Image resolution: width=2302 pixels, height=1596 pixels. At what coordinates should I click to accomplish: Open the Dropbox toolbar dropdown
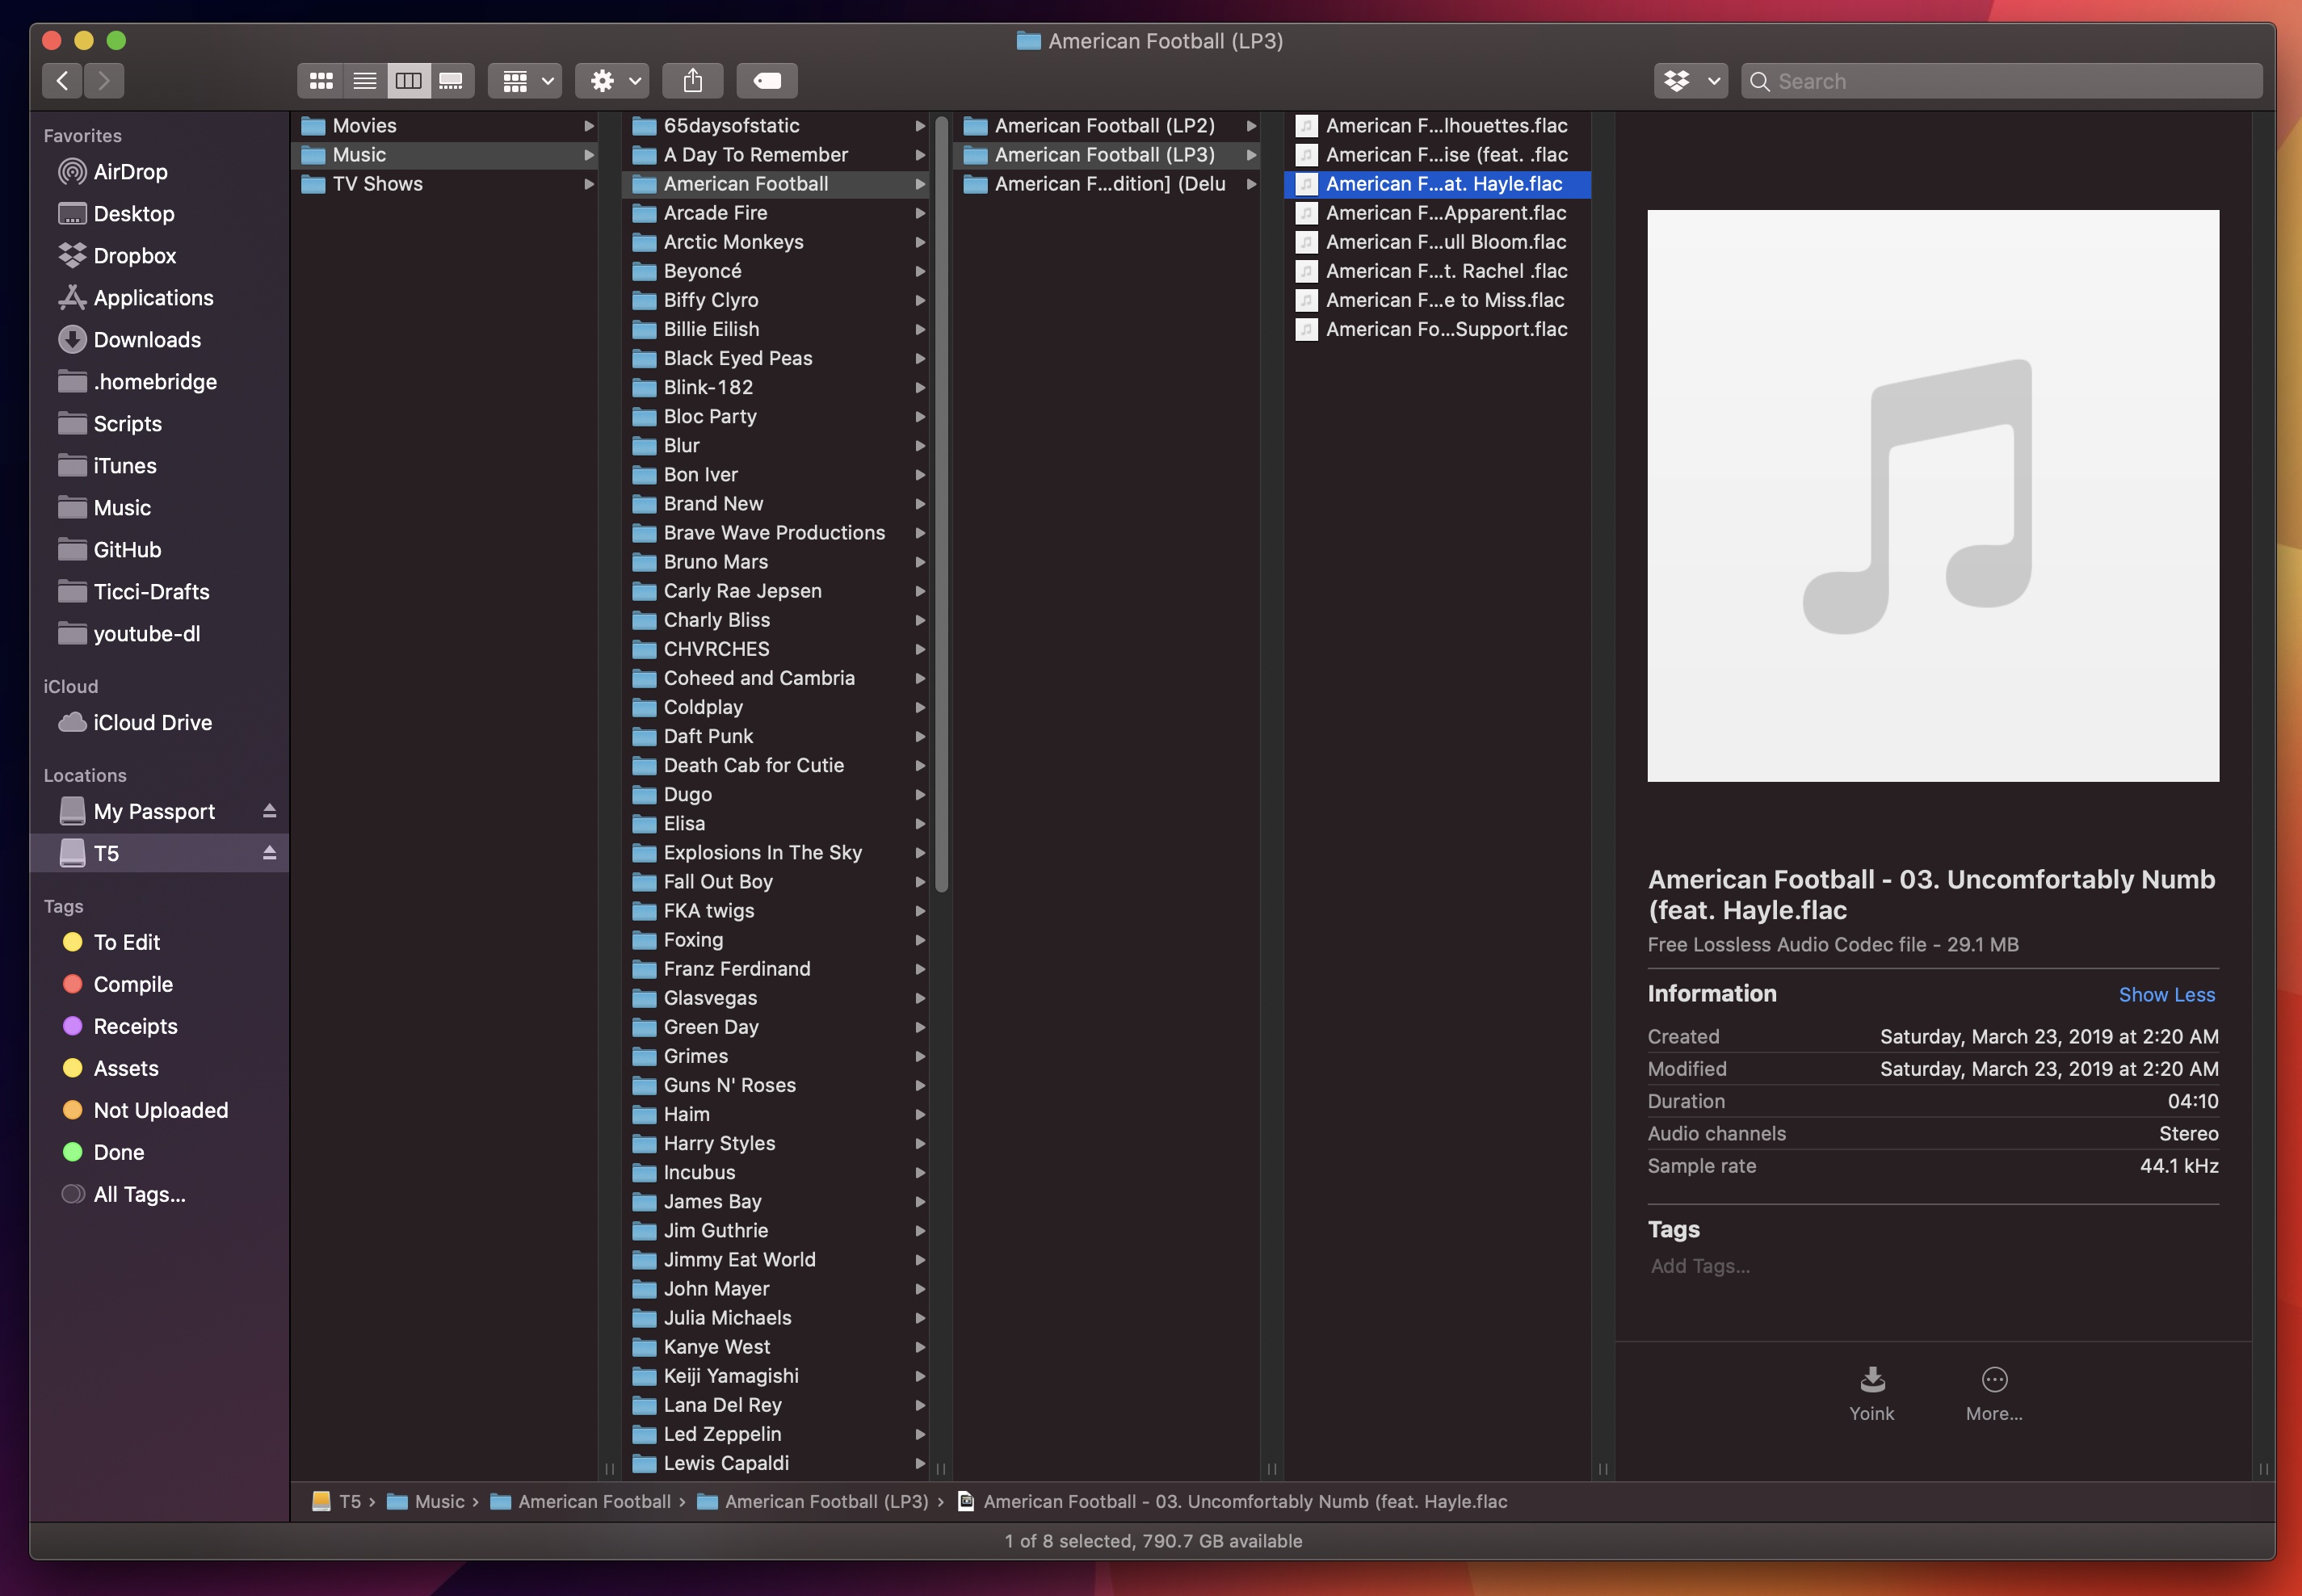point(1691,81)
